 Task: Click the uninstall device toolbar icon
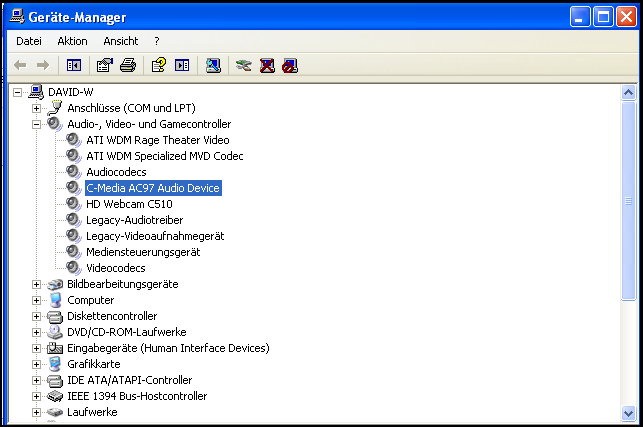267,65
